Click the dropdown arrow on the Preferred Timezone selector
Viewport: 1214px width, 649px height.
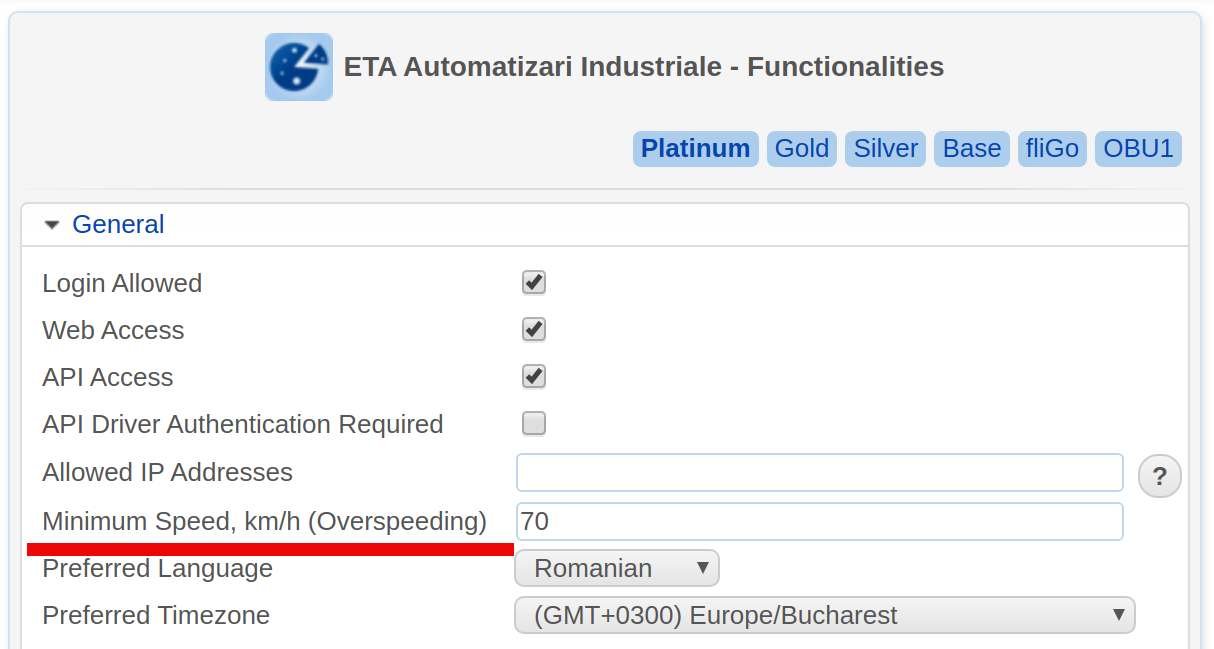click(1117, 615)
